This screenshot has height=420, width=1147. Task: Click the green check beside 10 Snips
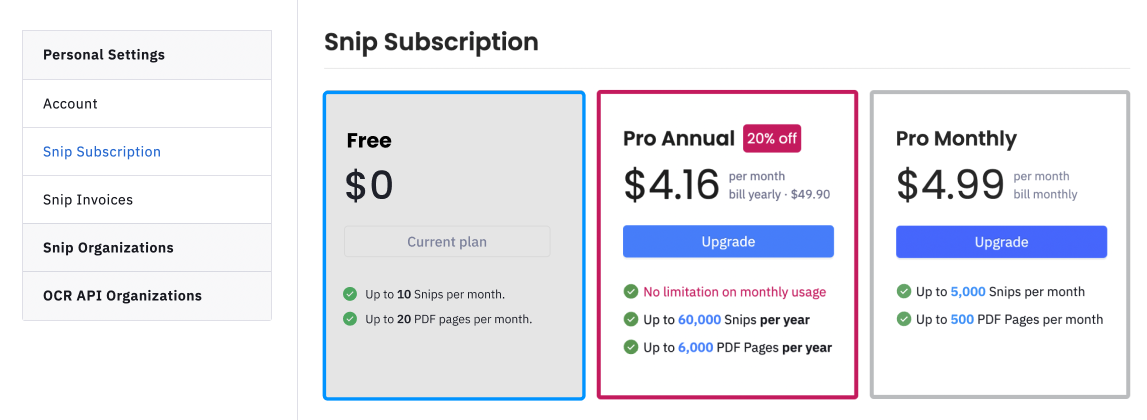click(350, 294)
